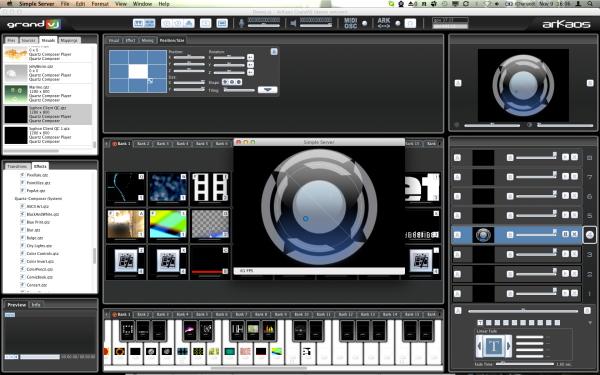Open the Sources tab
Screen dimensions: 600x375
point(28,40)
